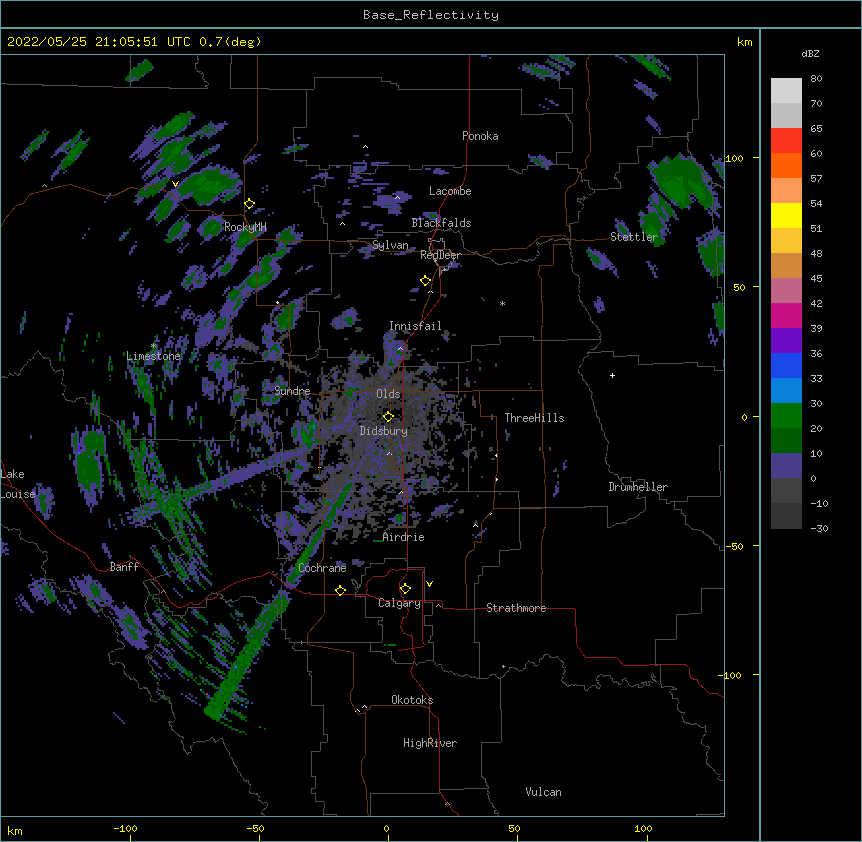
Task: Click the Drumheller label
Action: [638, 487]
